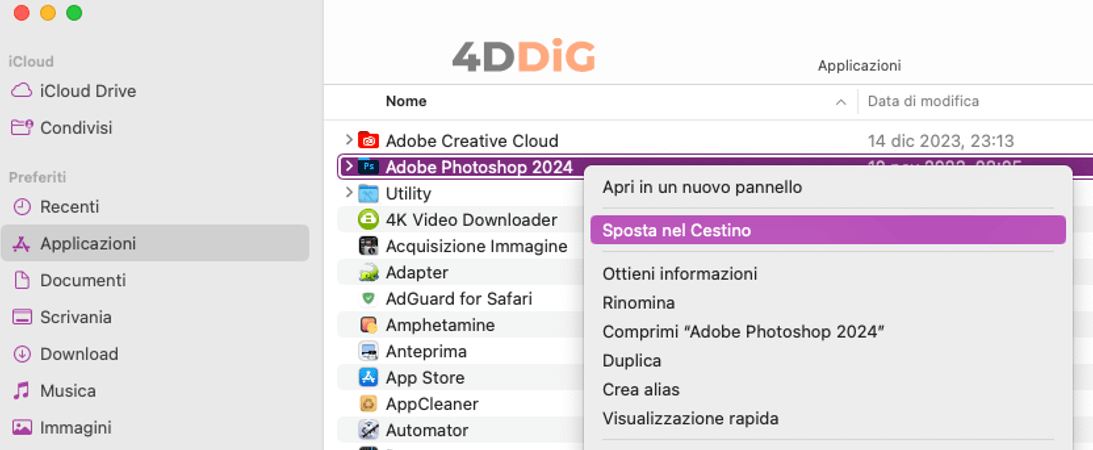Viewport: 1093px width, 450px height.
Task: Click the green zoom window button
Action: 74,13
